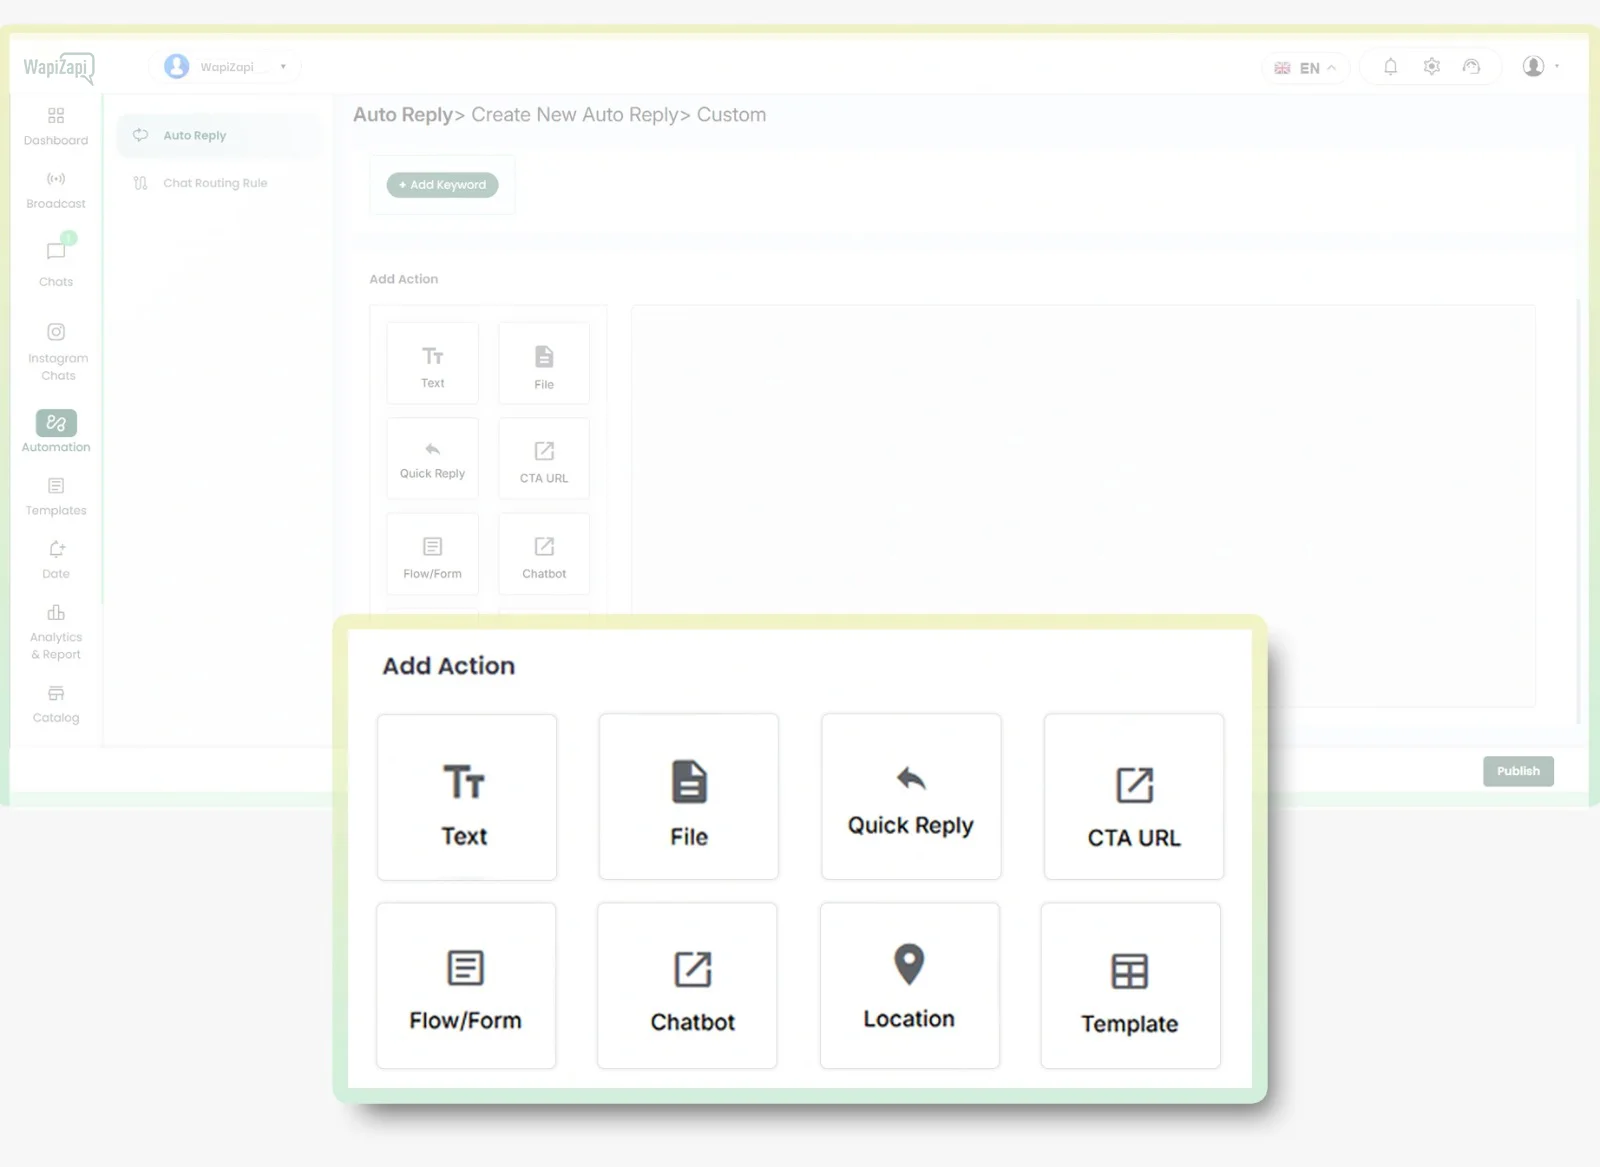
Task: Choose the File action
Action: point(688,797)
